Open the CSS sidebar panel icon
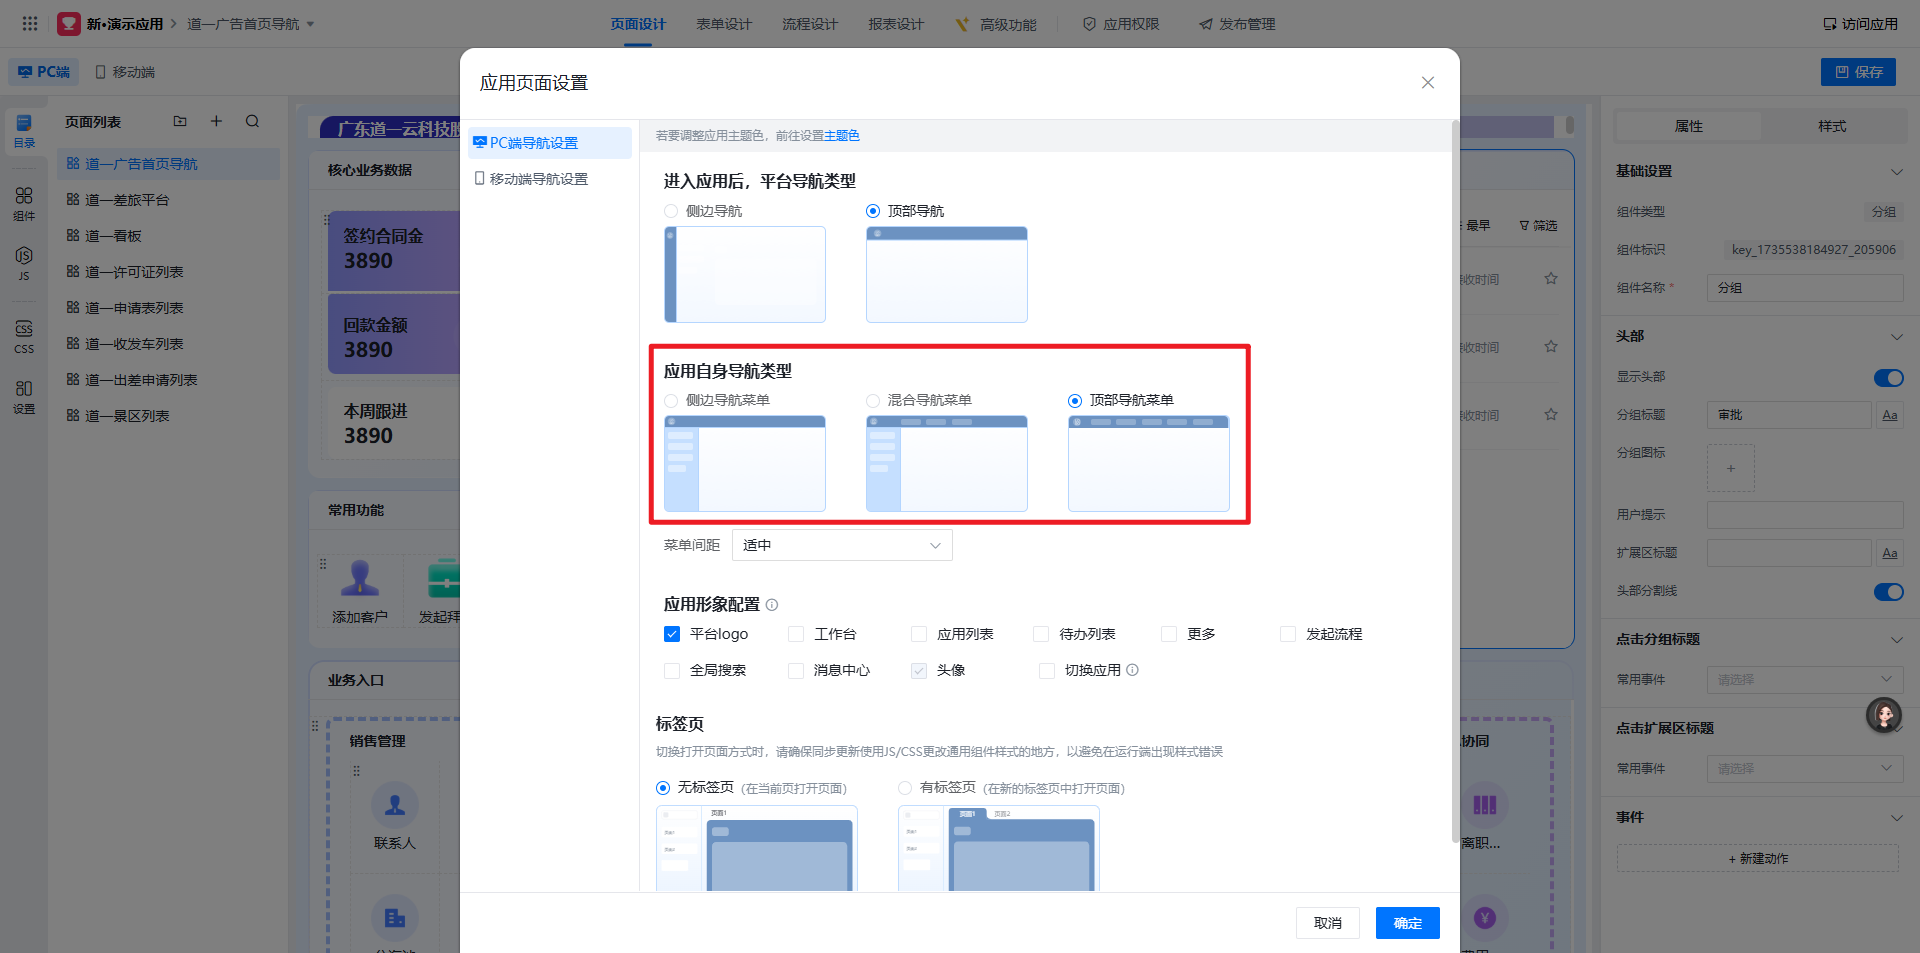This screenshot has width=1920, height=953. pos(24,336)
